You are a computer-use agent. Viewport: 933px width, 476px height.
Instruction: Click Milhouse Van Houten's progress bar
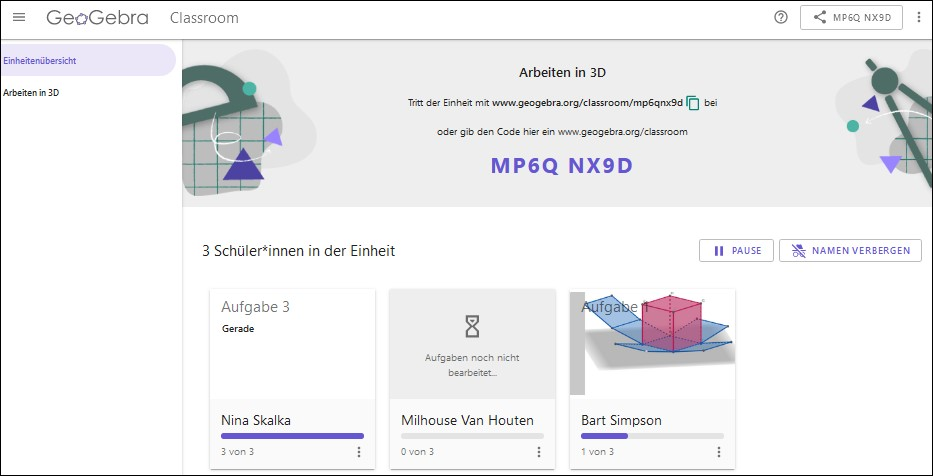[x=472, y=436]
